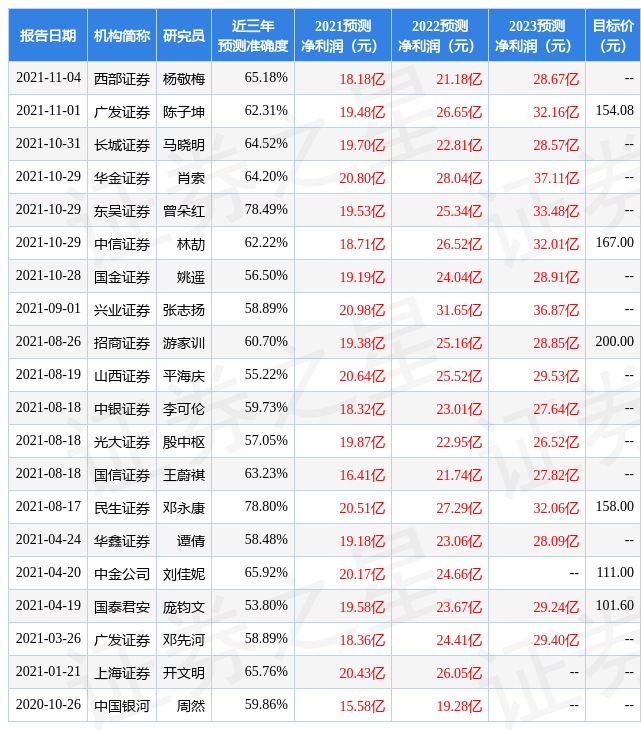Select analyst name 周然

(191, 706)
